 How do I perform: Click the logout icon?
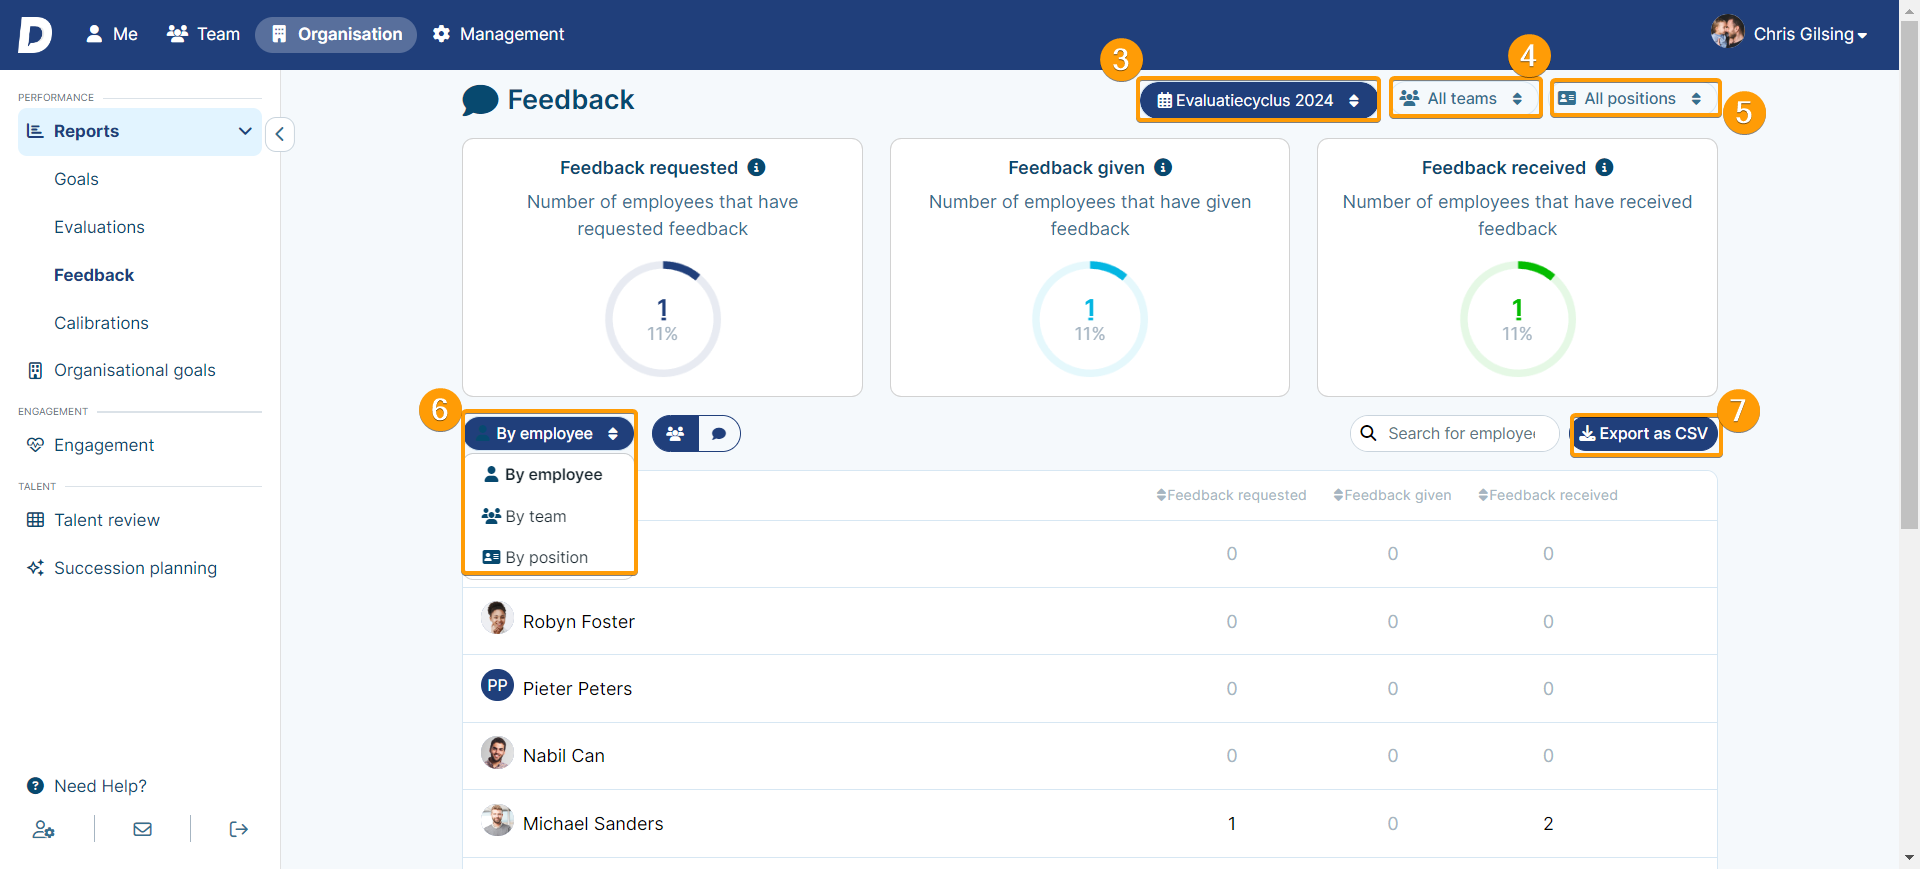(x=238, y=829)
